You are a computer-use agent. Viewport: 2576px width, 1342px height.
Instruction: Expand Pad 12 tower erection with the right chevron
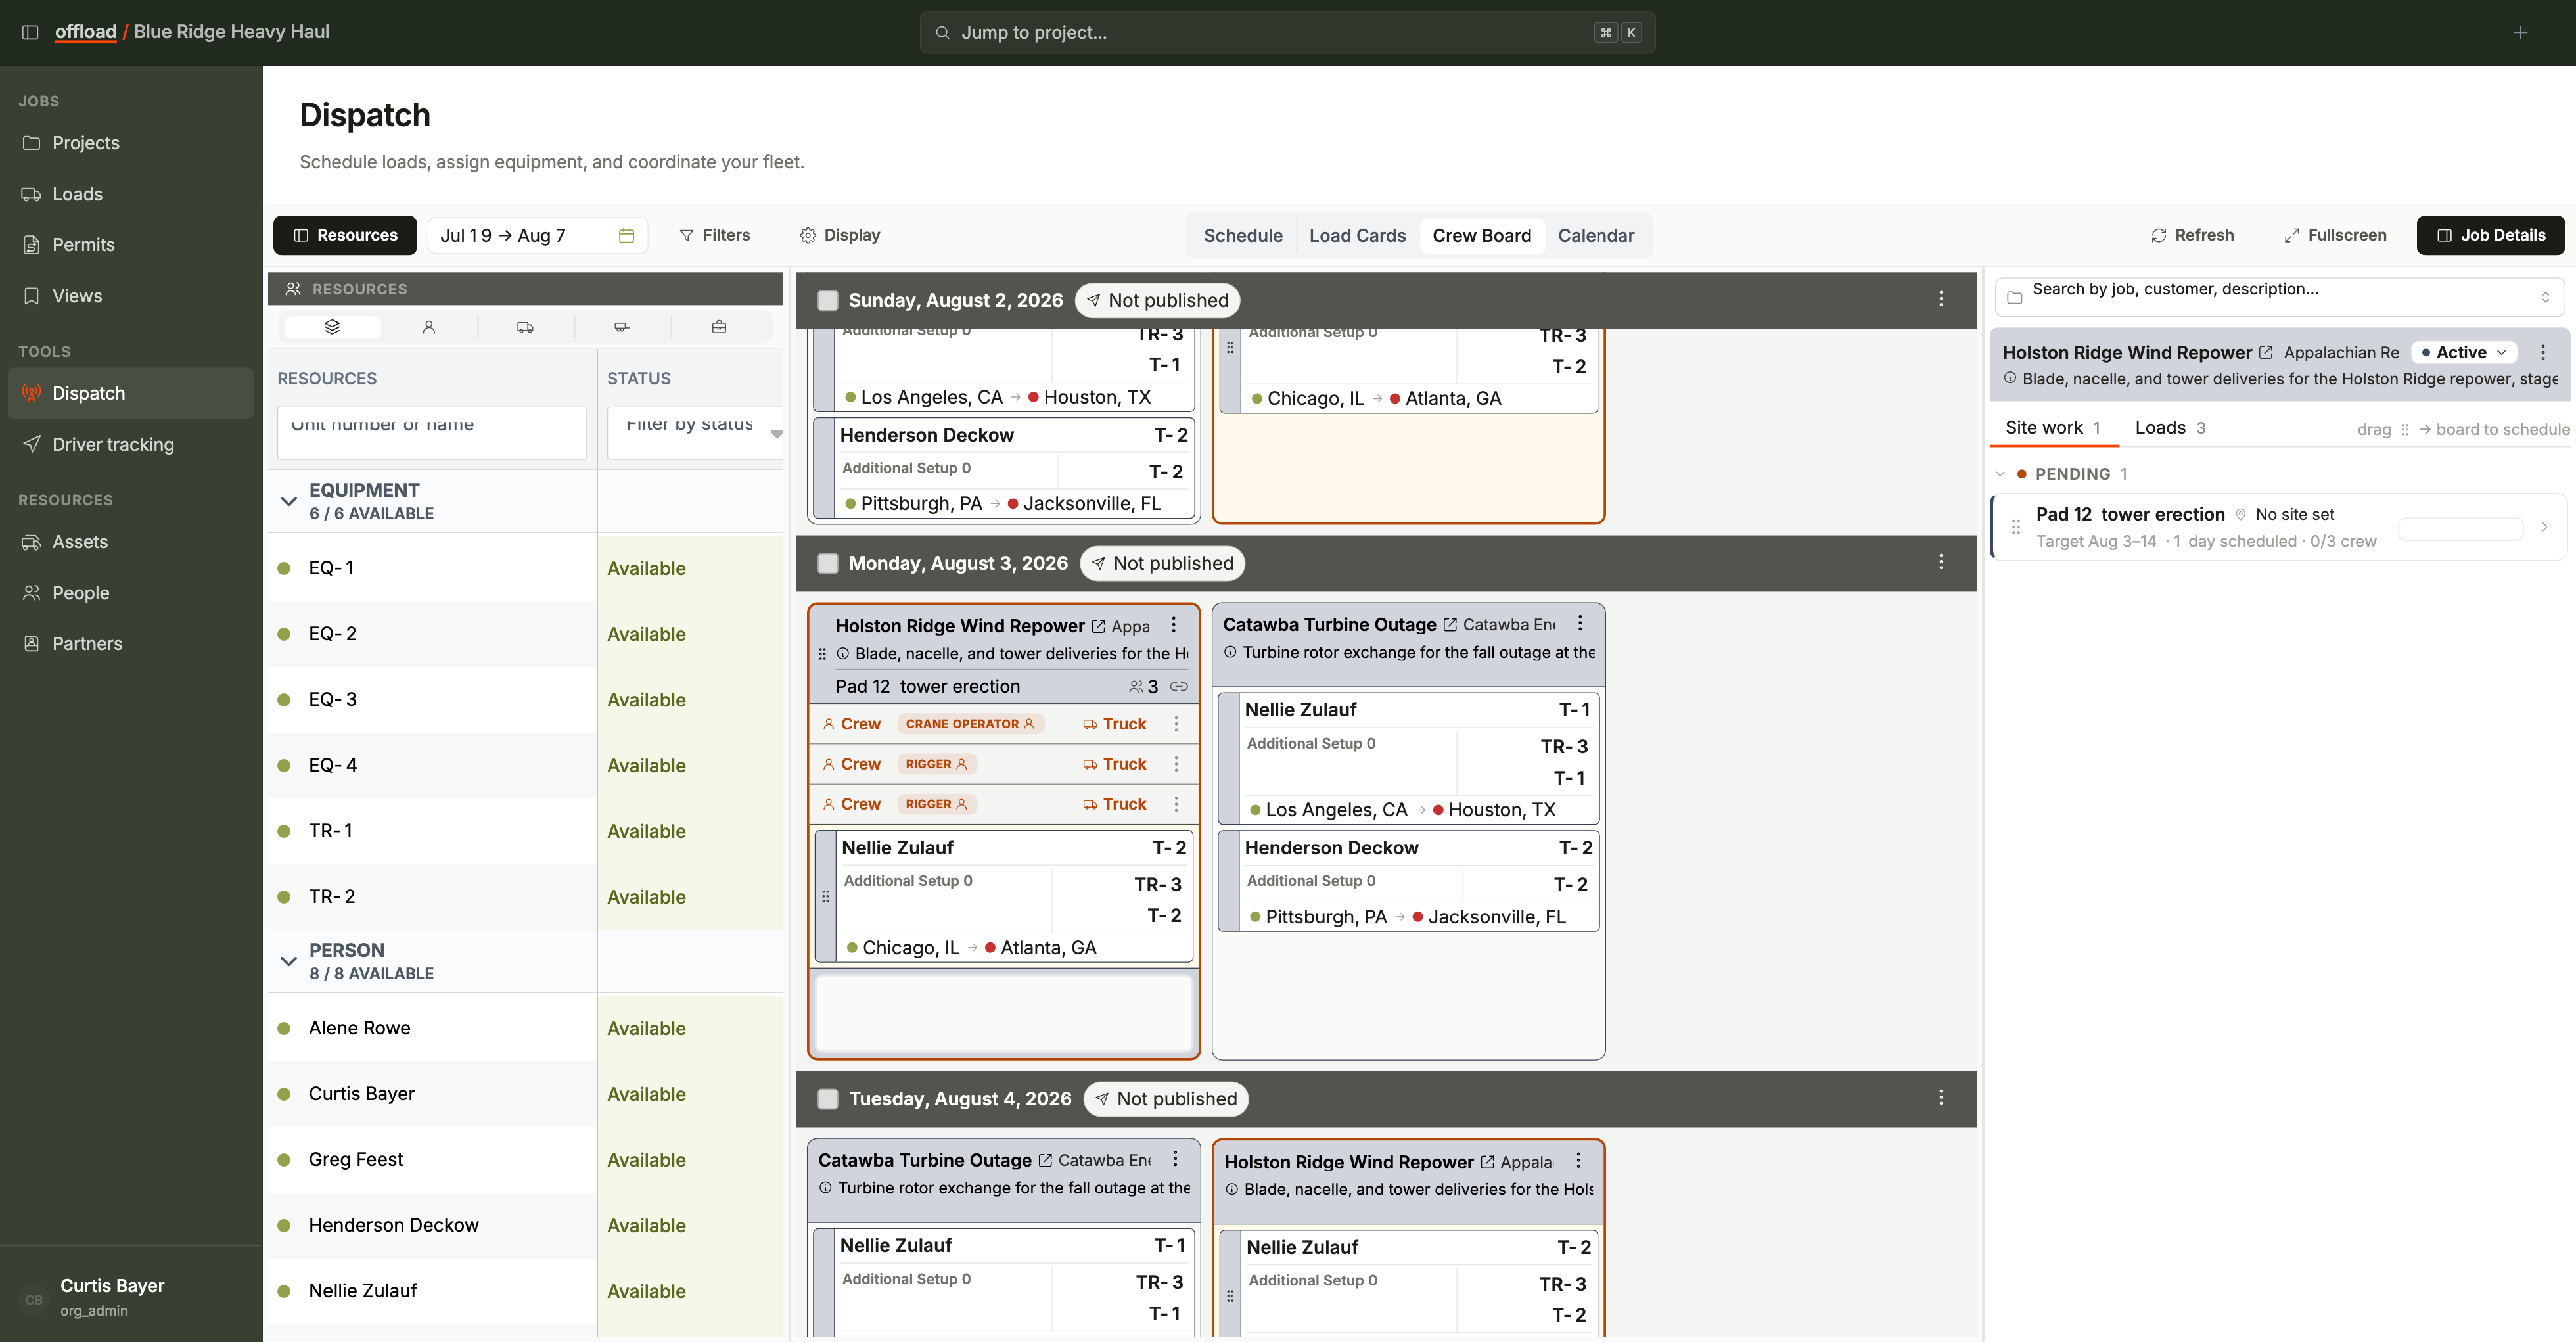2544,527
